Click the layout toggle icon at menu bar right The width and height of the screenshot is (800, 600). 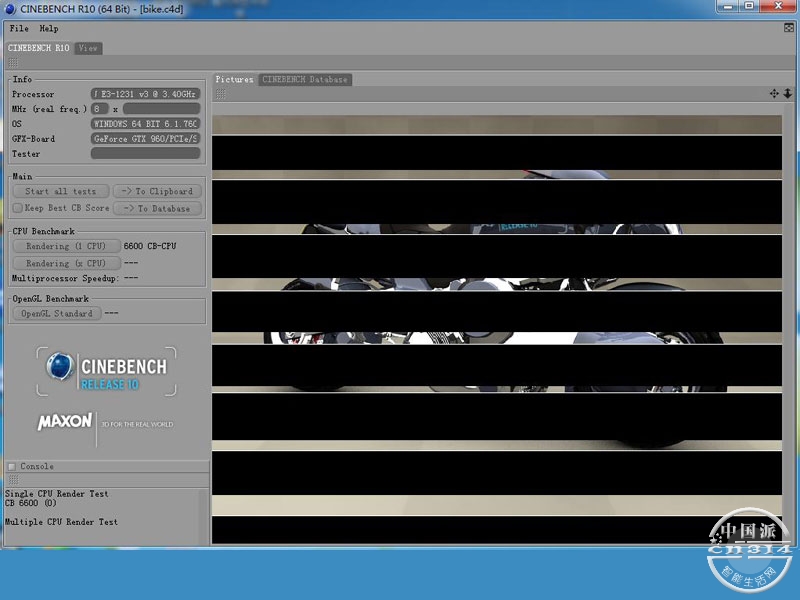point(789,28)
